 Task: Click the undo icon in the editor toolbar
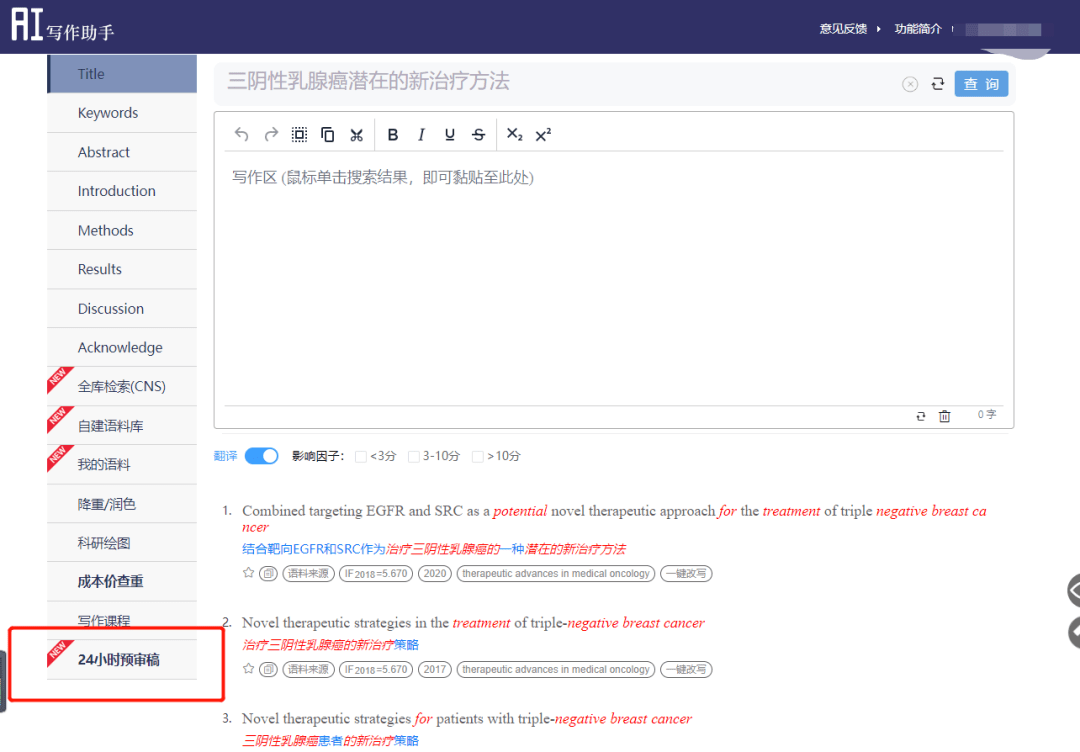pyautogui.click(x=241, y=134)
